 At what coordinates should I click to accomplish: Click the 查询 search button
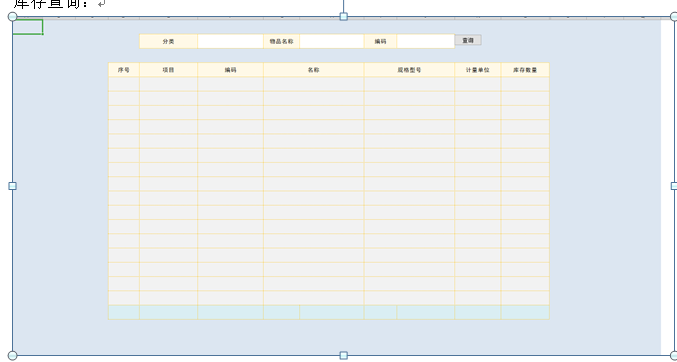tap(468, 40)
